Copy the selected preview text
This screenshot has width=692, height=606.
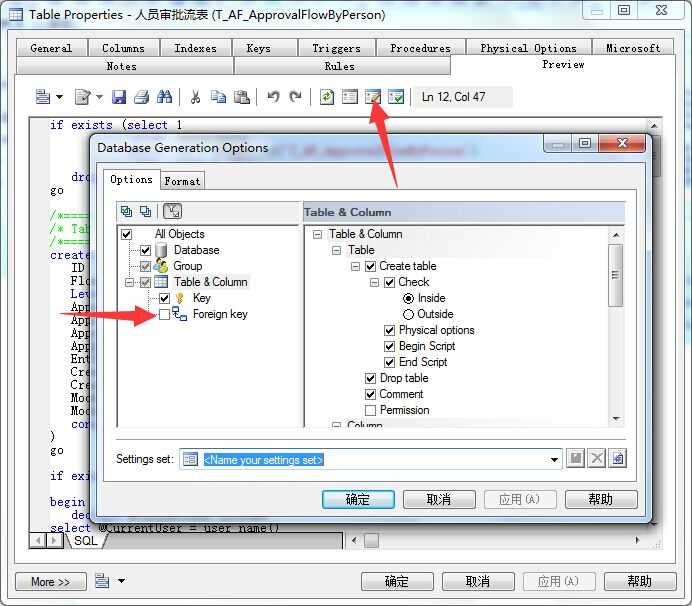point(218,97)
